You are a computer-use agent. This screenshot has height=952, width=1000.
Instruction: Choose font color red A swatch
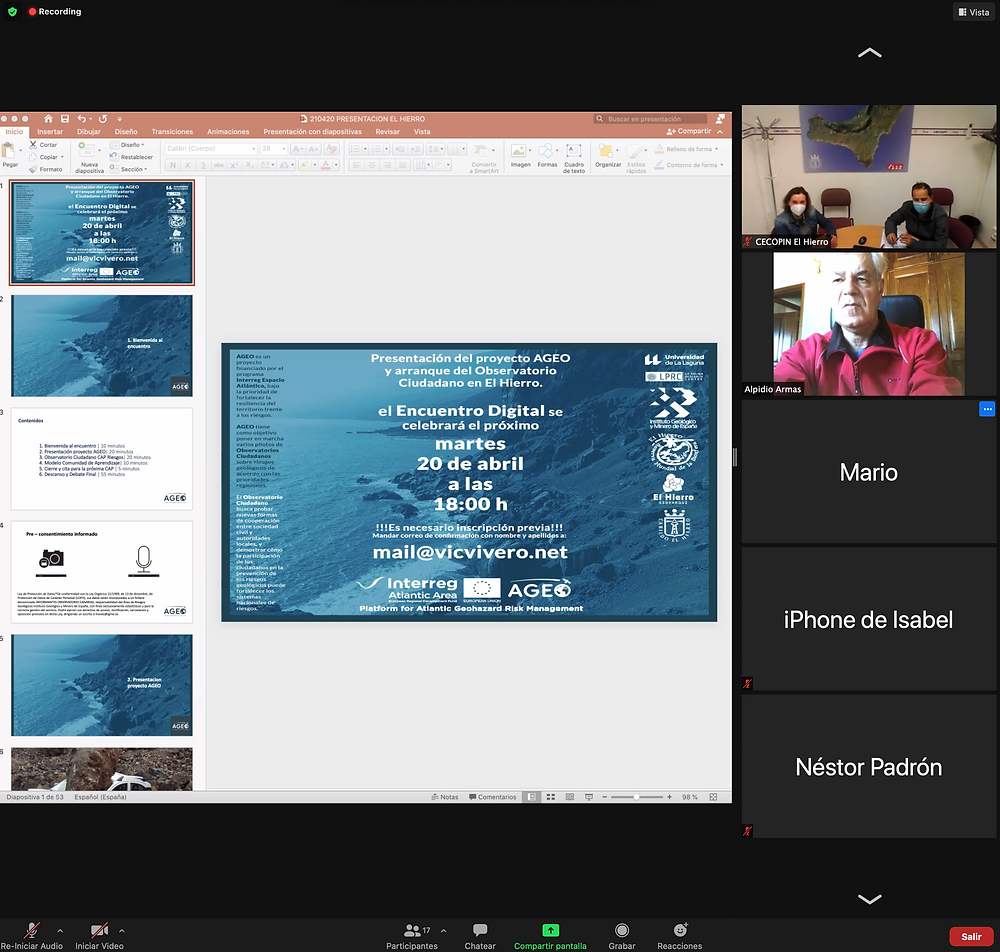pos(325,165)
